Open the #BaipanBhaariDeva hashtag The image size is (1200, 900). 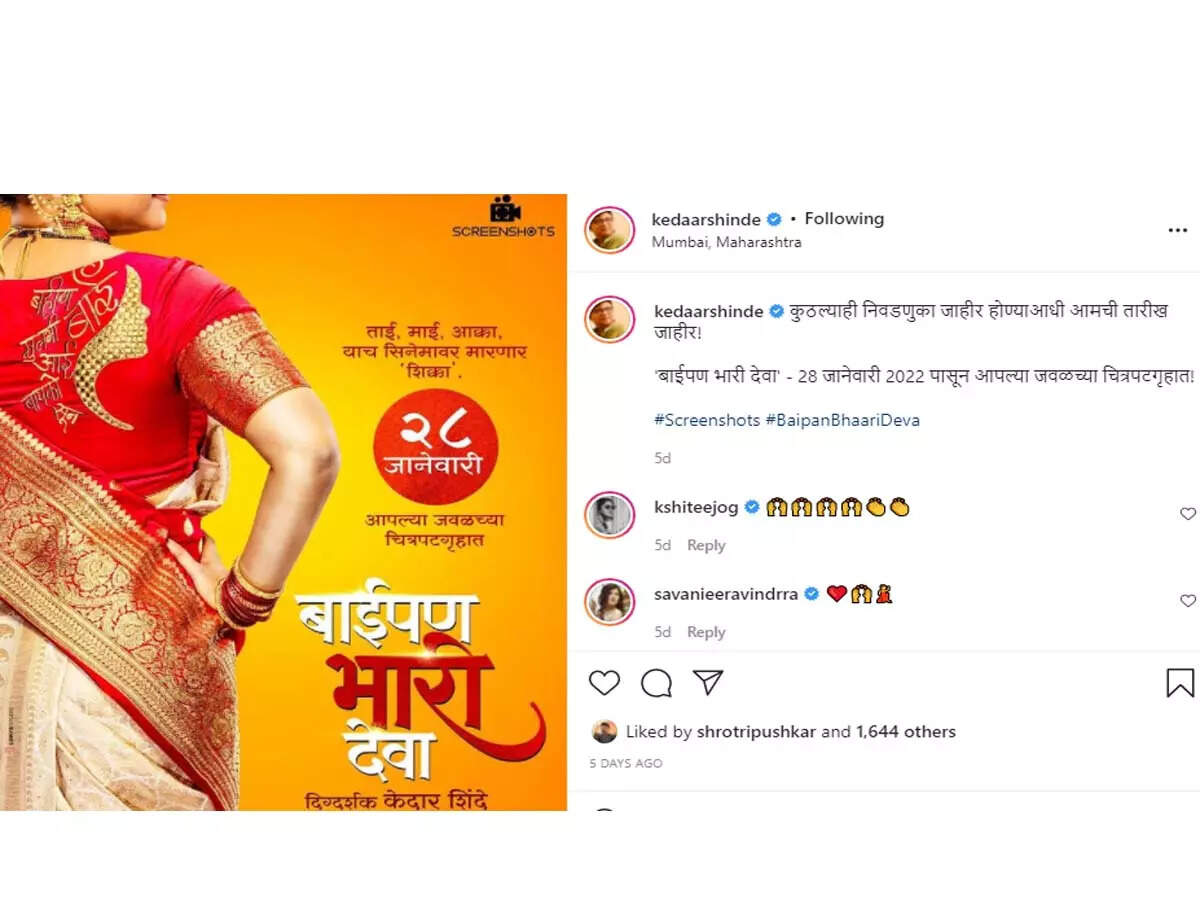(842, 420)
